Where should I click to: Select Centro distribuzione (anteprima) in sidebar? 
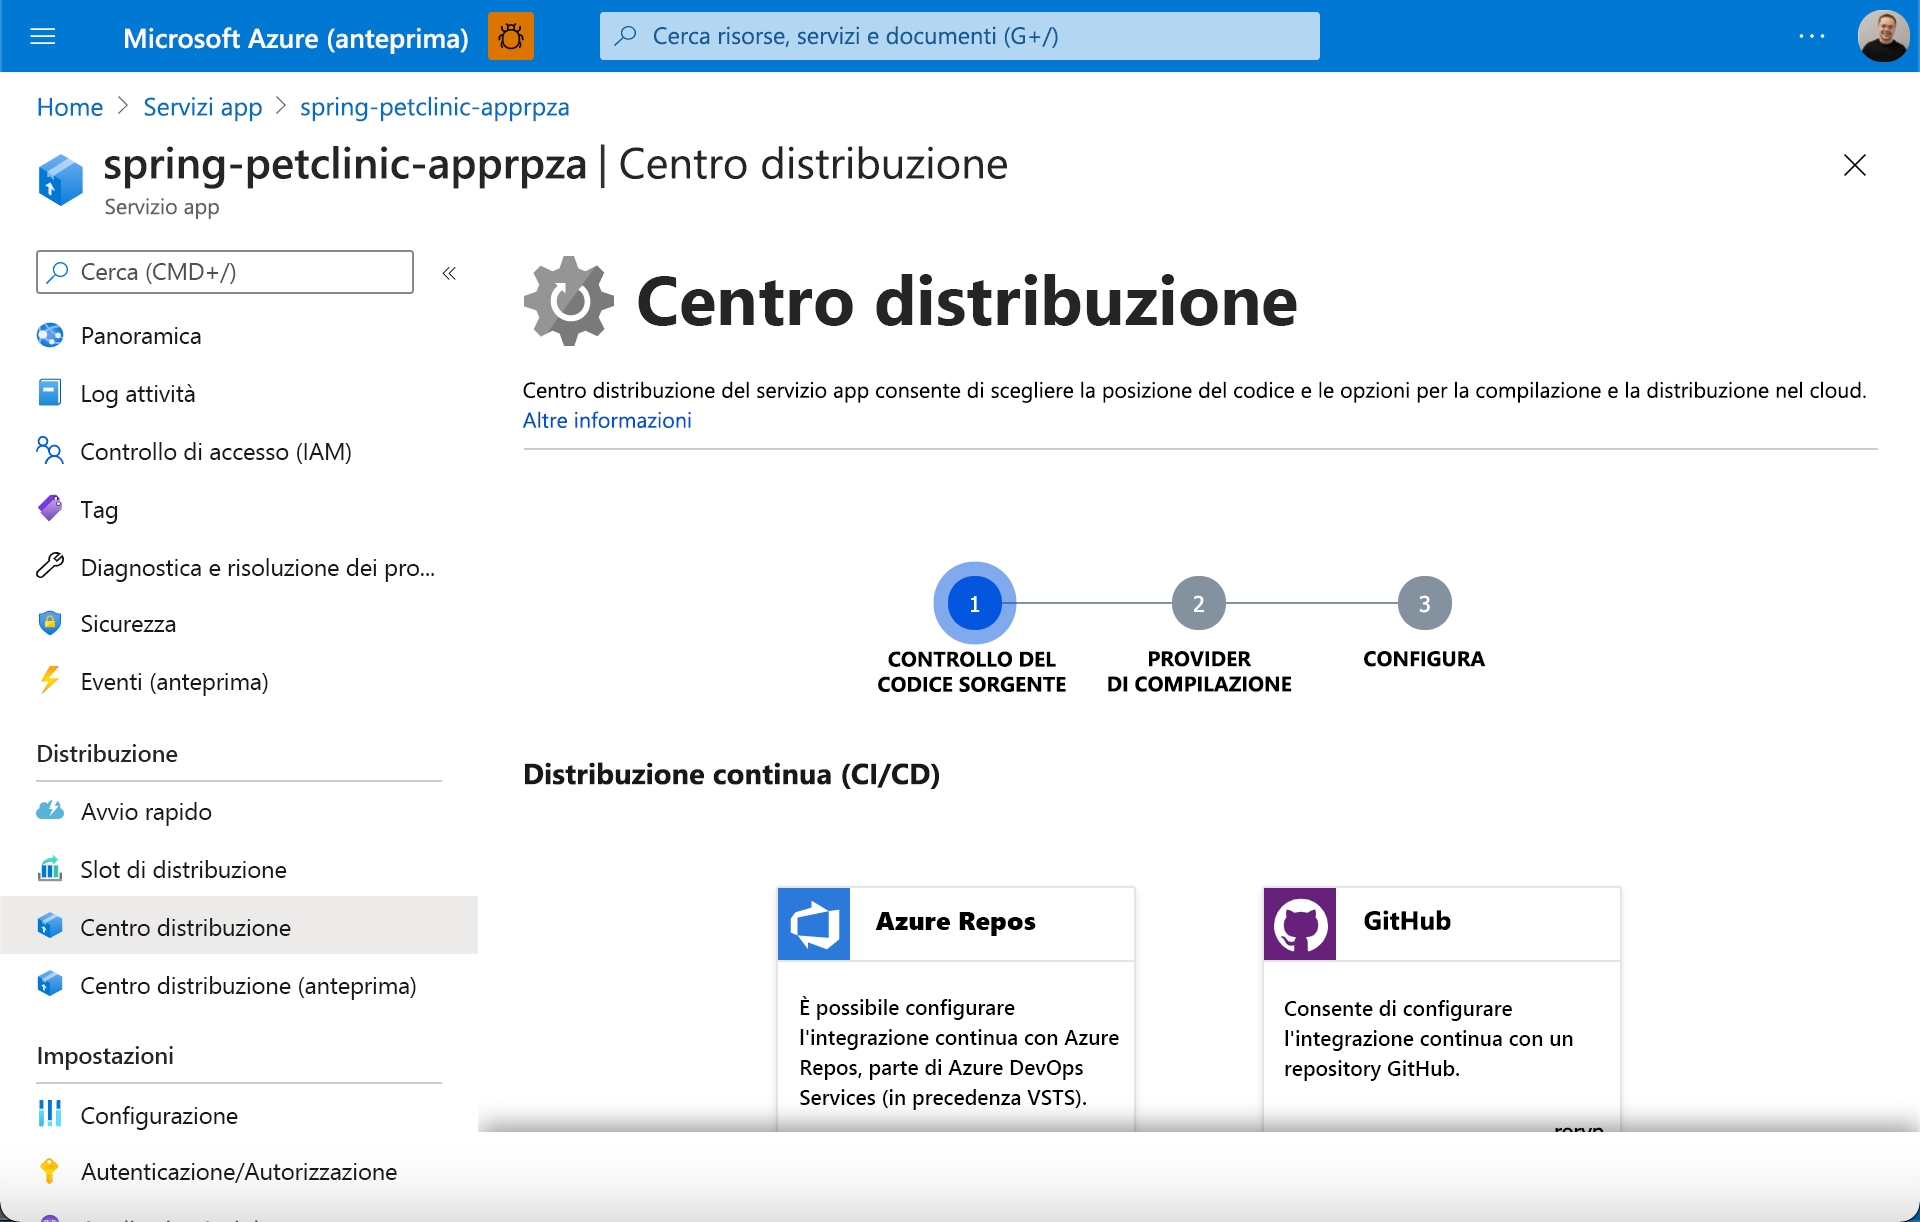pyautogui.click(x=248, y=985)
